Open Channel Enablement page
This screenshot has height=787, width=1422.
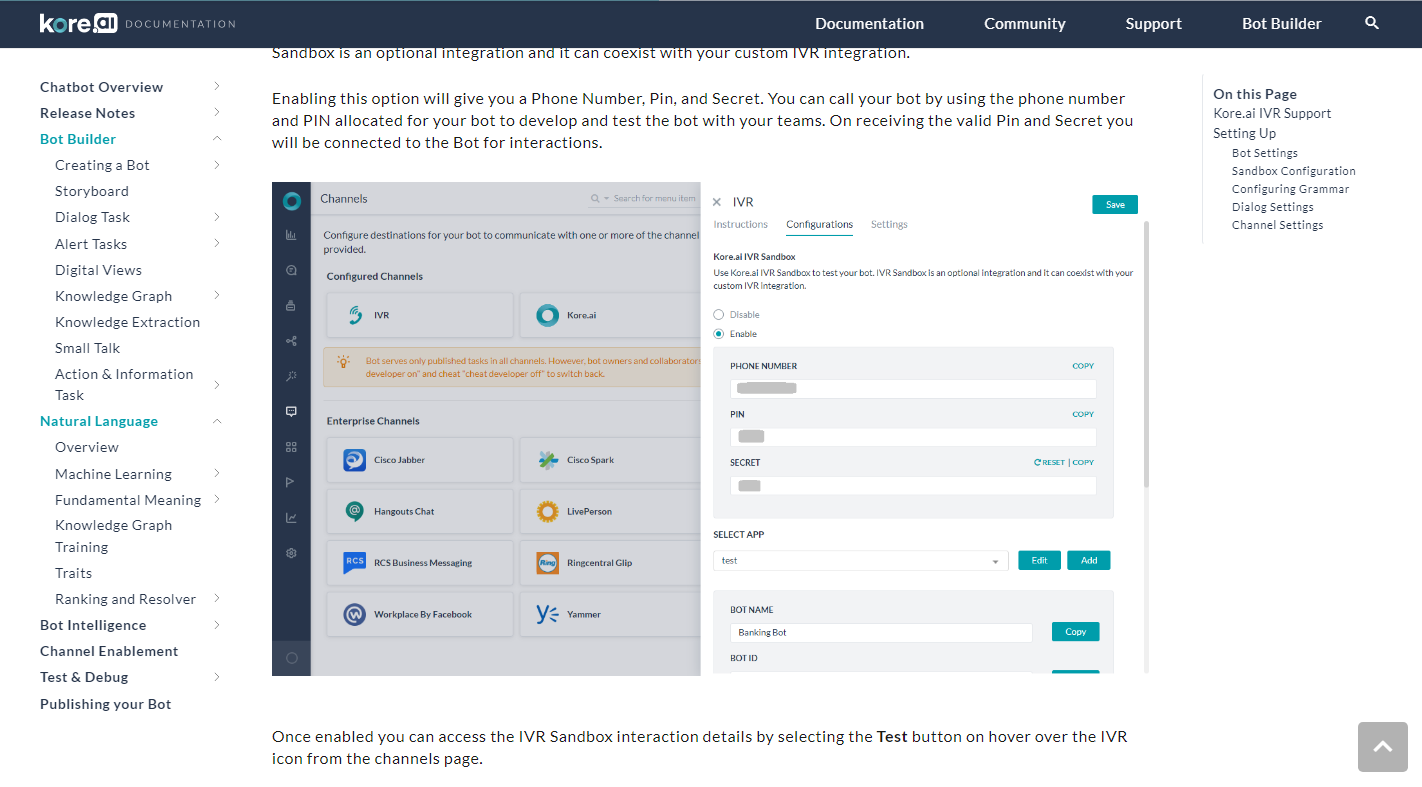(x=109, y=651)
